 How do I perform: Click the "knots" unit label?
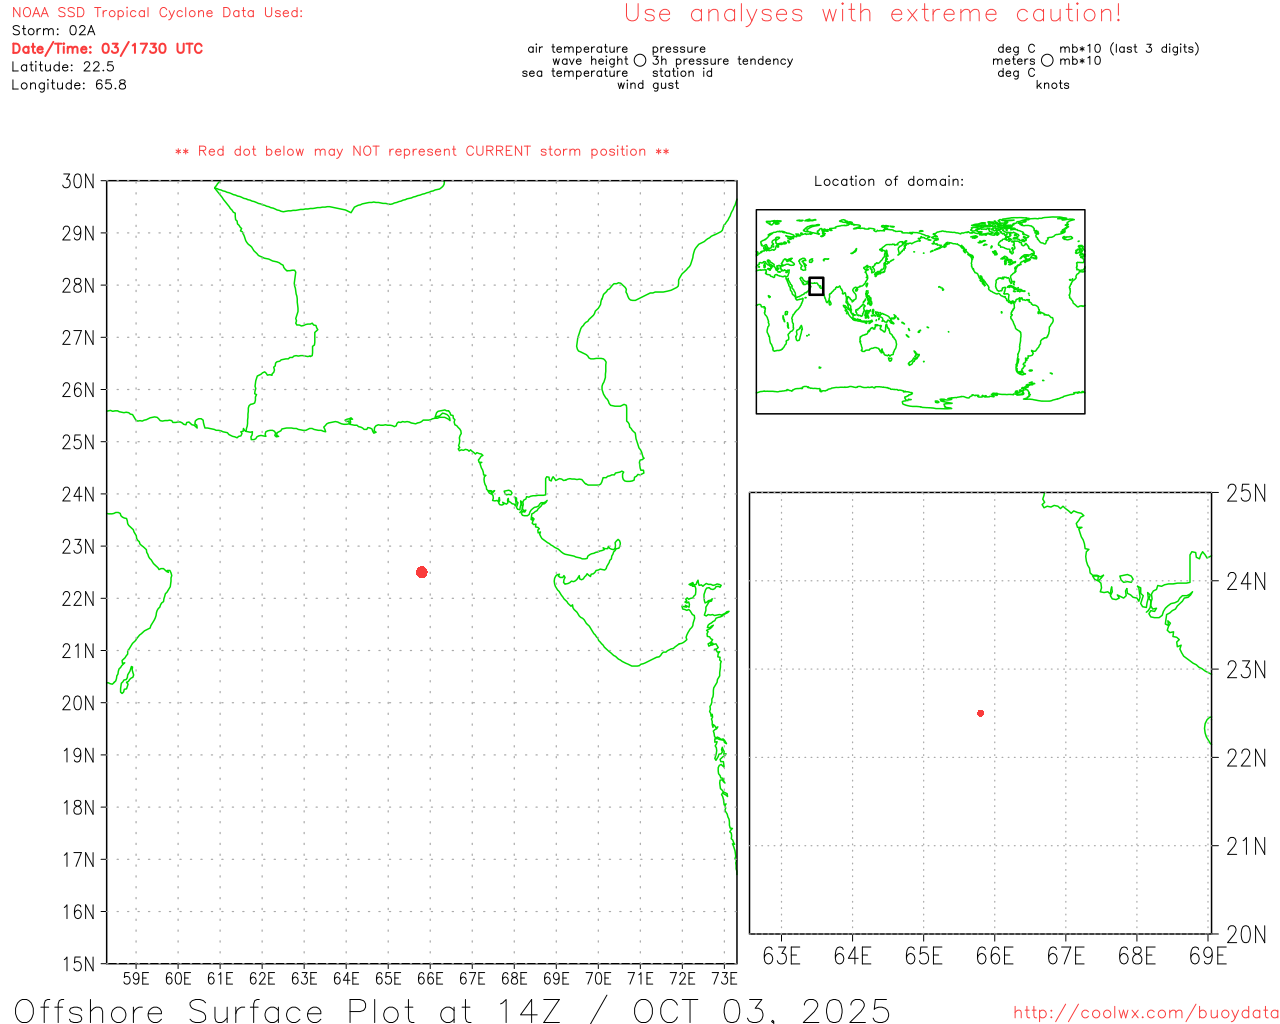click(x=1053, y=85)
